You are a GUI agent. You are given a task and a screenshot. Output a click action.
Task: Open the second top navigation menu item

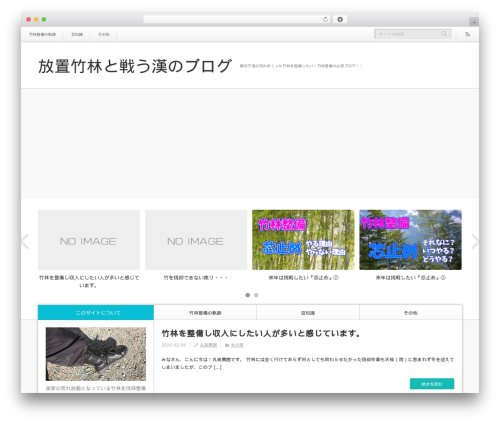pyautogui.click(x=77, y=34)
